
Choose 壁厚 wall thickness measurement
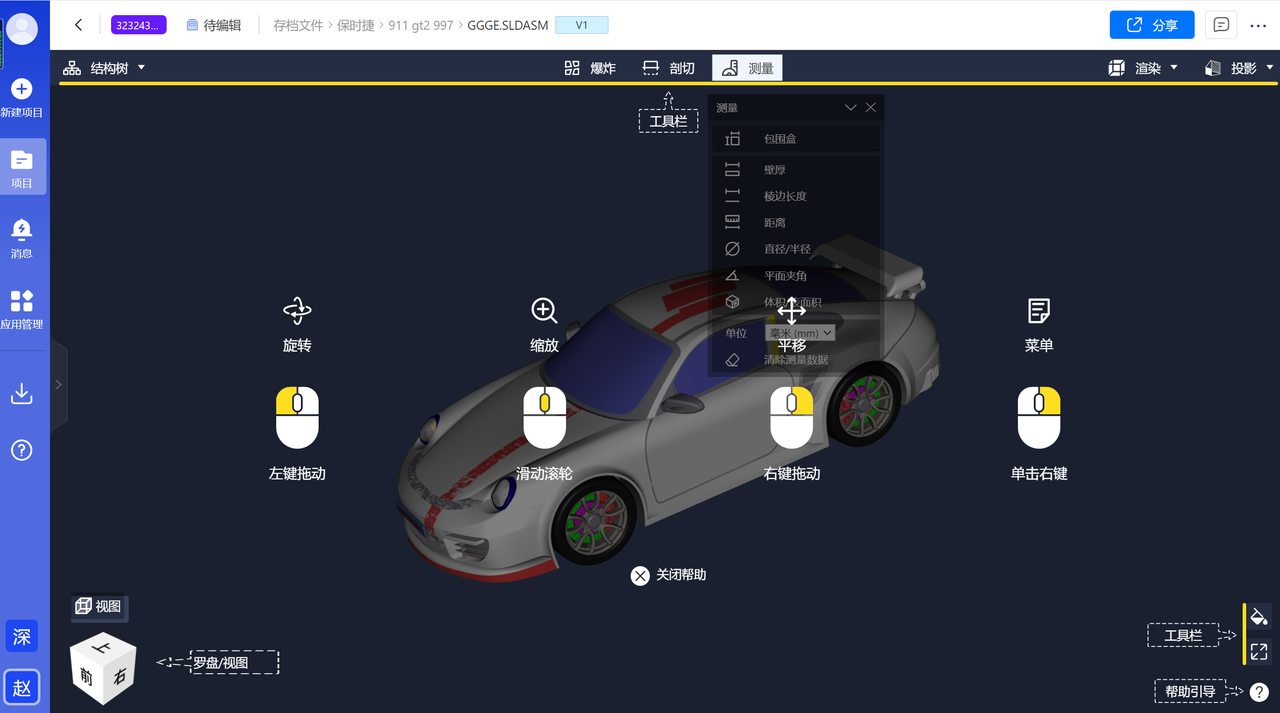point(797,170)
